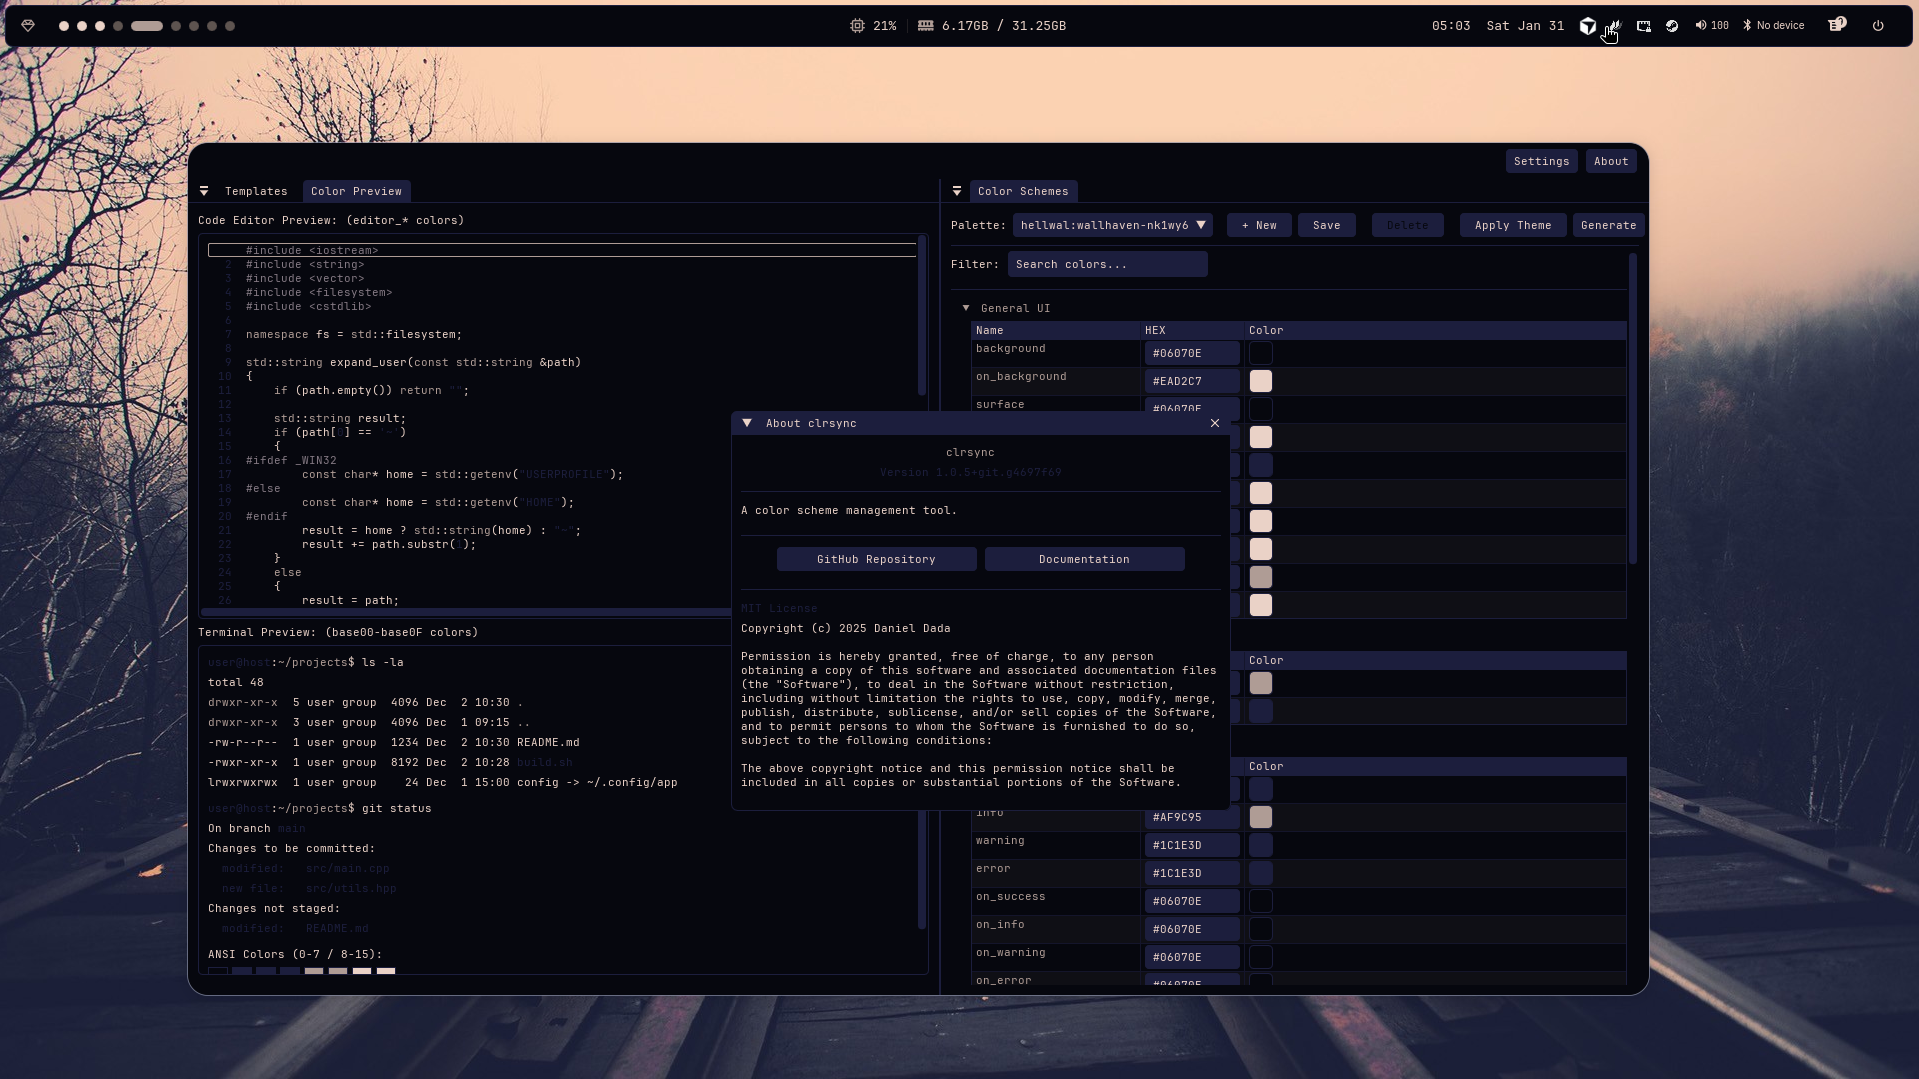The height and width of the screenshot is (1079, 1919).
Task: Open the Palette dropdown
Action: (x=1112, y=225)
